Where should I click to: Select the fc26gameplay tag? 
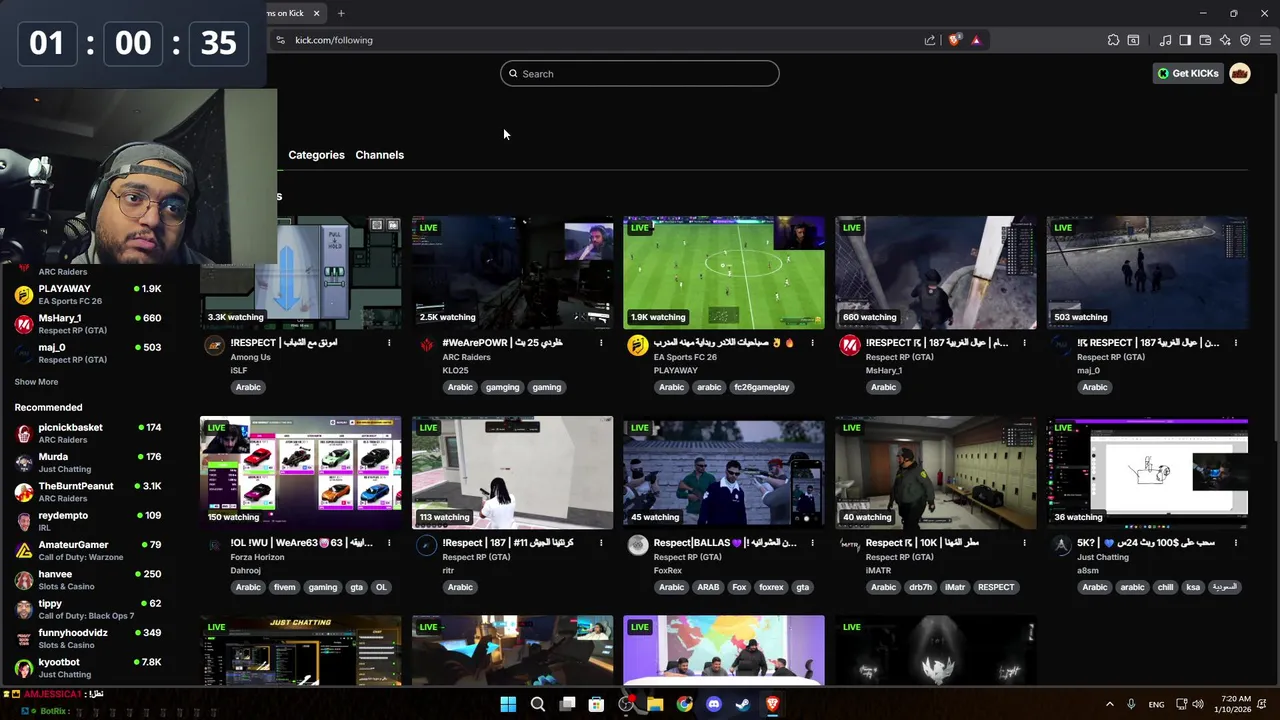[x=762, y=387]
